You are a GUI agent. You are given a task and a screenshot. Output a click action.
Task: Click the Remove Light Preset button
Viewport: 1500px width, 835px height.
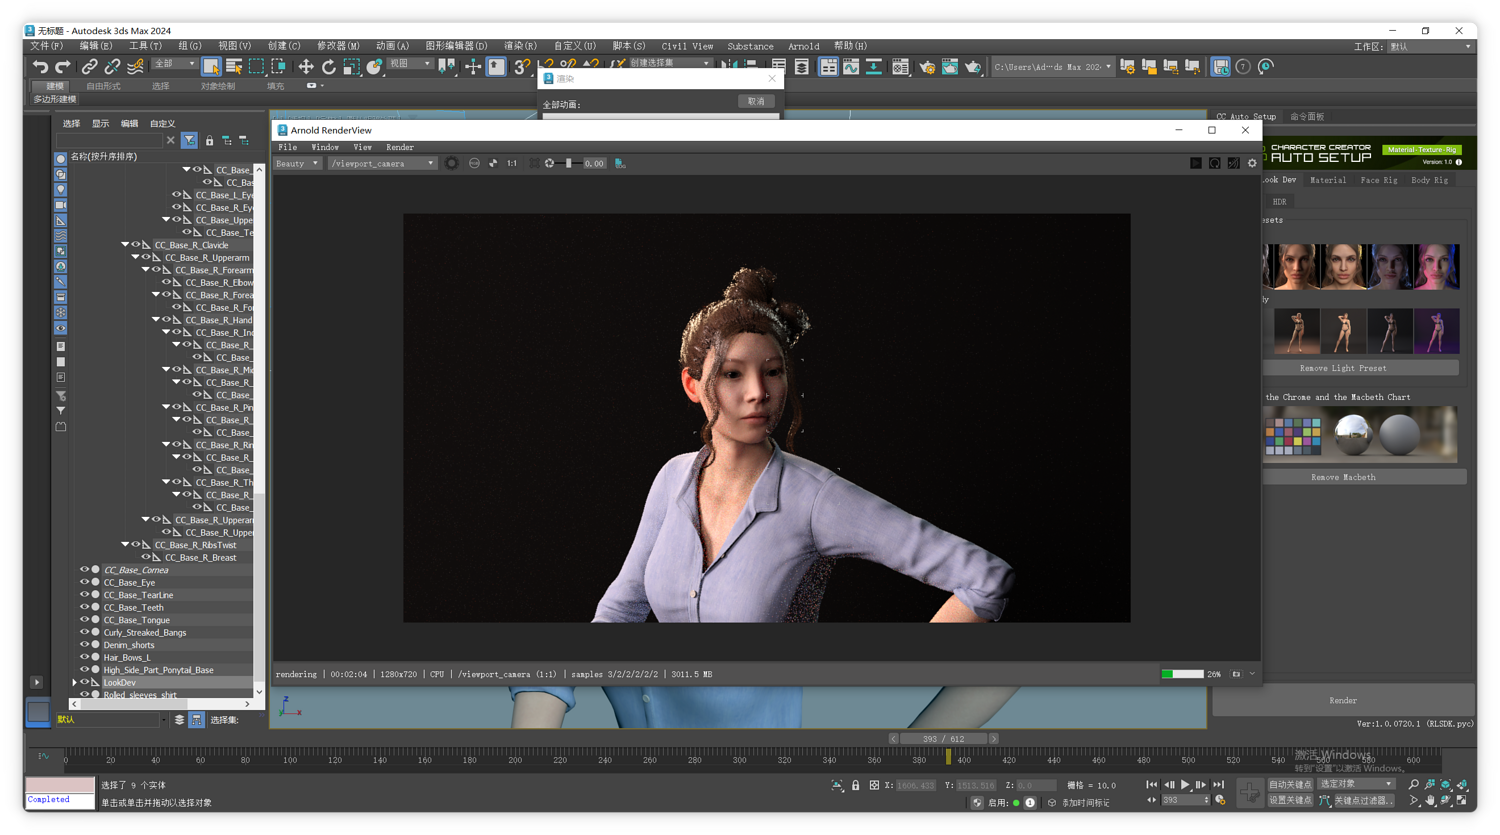[1342, 368]
